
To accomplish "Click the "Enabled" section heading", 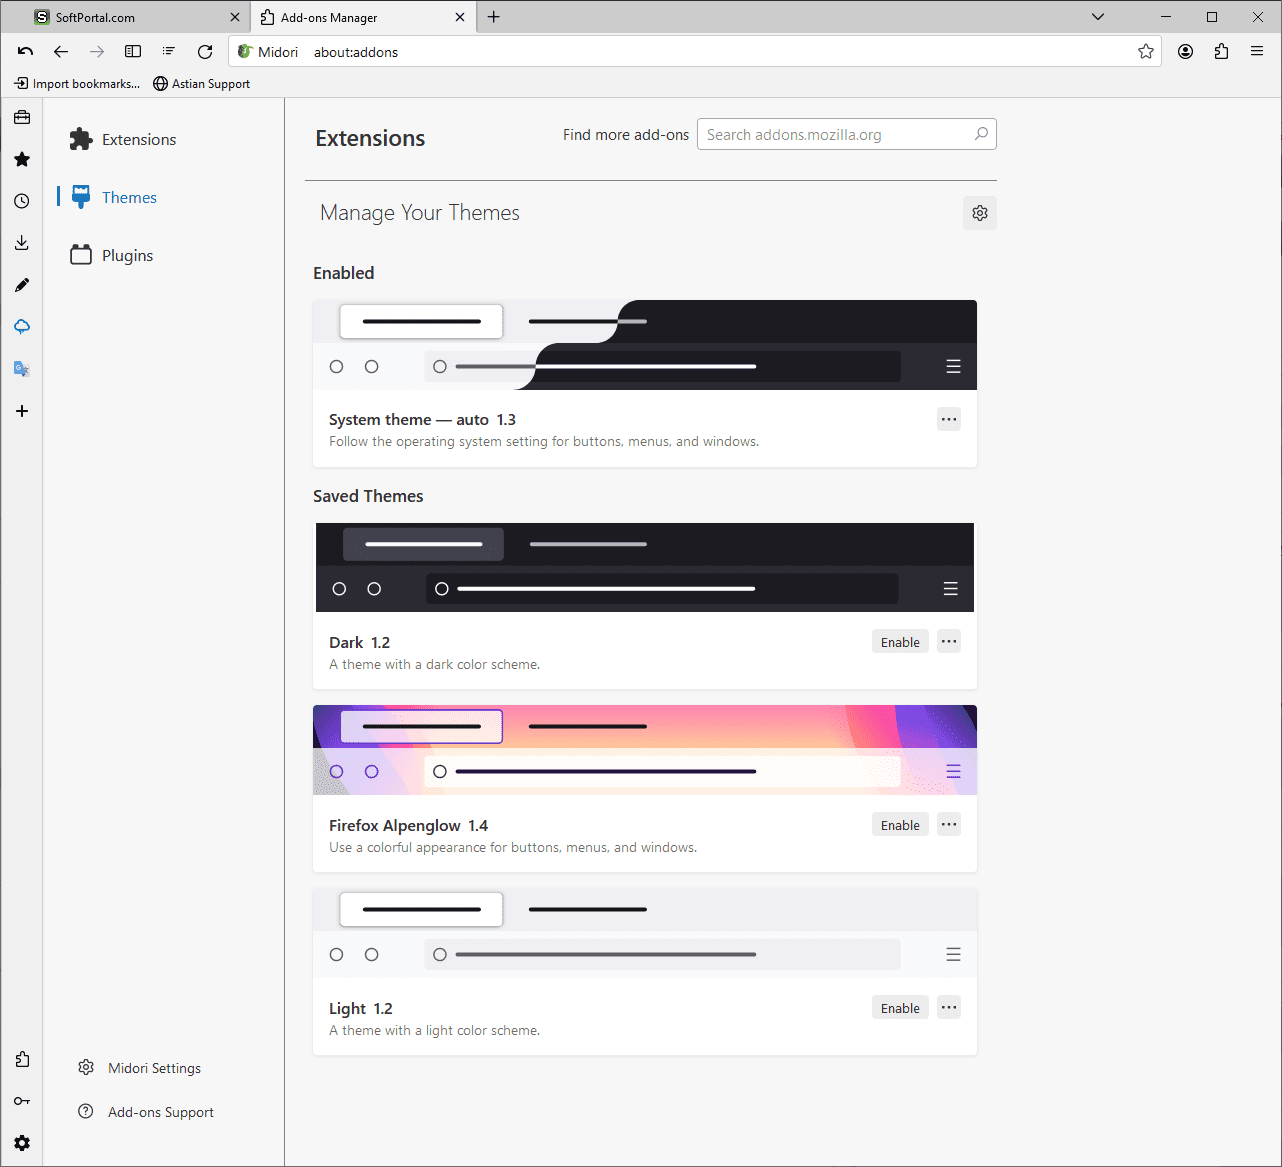I will coord(344,273).
